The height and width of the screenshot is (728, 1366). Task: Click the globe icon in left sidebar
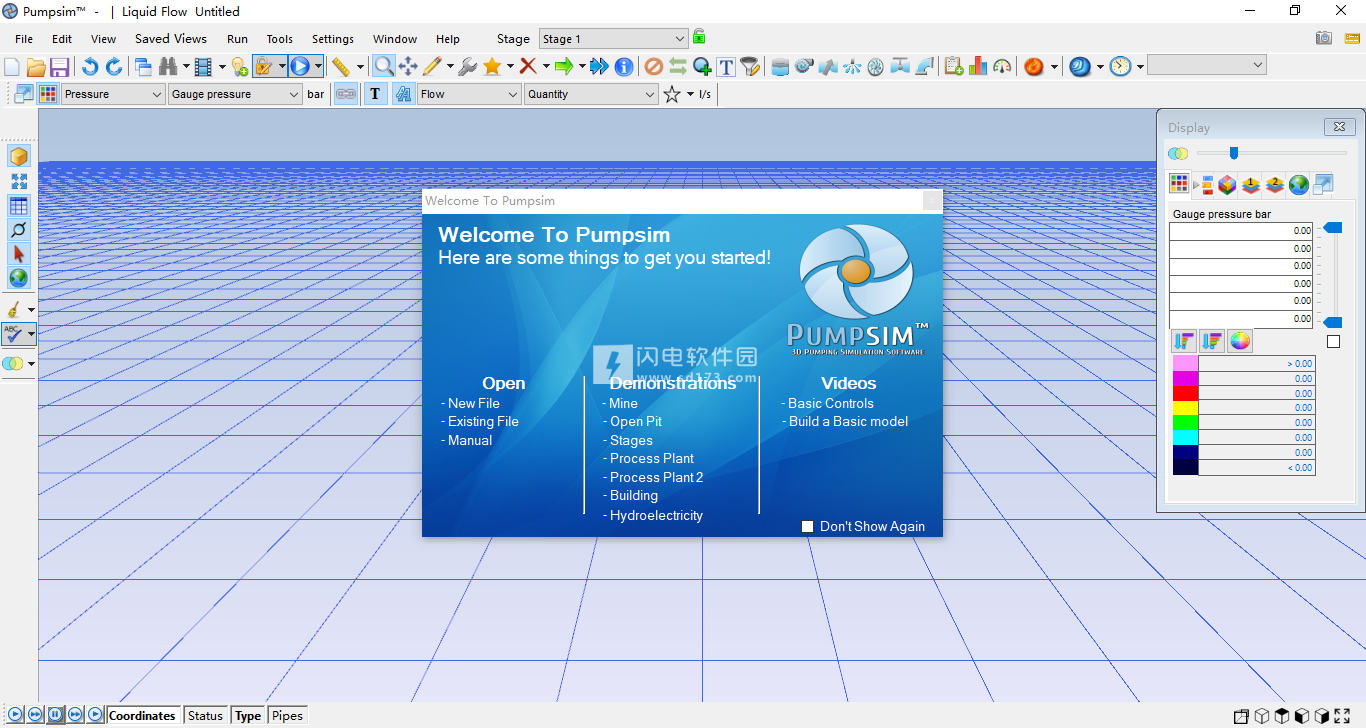tap(19, 278)
